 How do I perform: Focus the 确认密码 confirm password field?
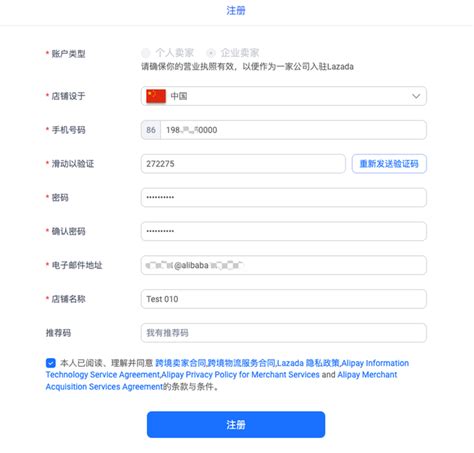284,231
